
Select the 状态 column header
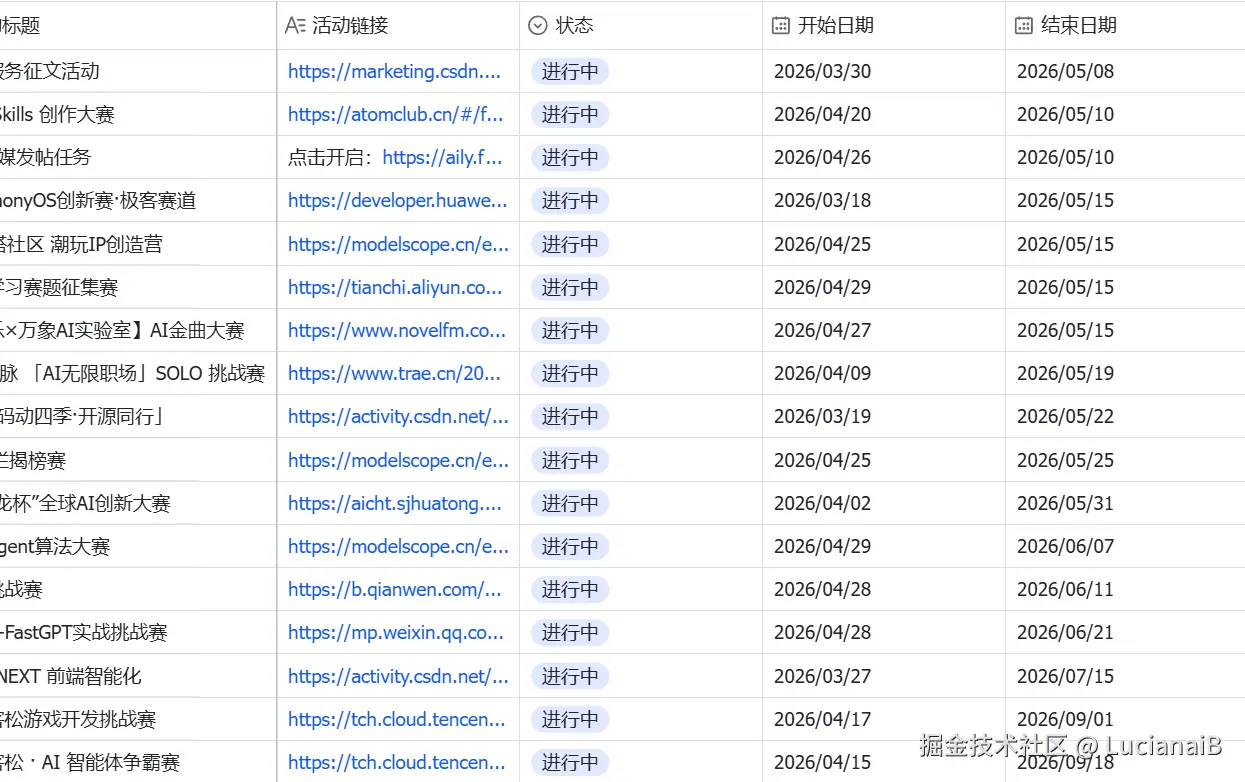click(641, 25)
